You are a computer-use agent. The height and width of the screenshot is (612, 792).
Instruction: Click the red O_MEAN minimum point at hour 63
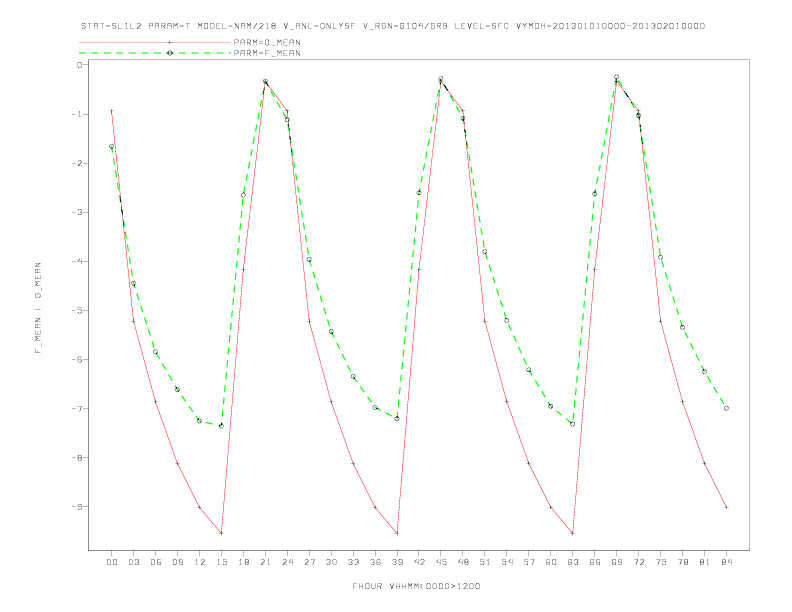(573, 533)
